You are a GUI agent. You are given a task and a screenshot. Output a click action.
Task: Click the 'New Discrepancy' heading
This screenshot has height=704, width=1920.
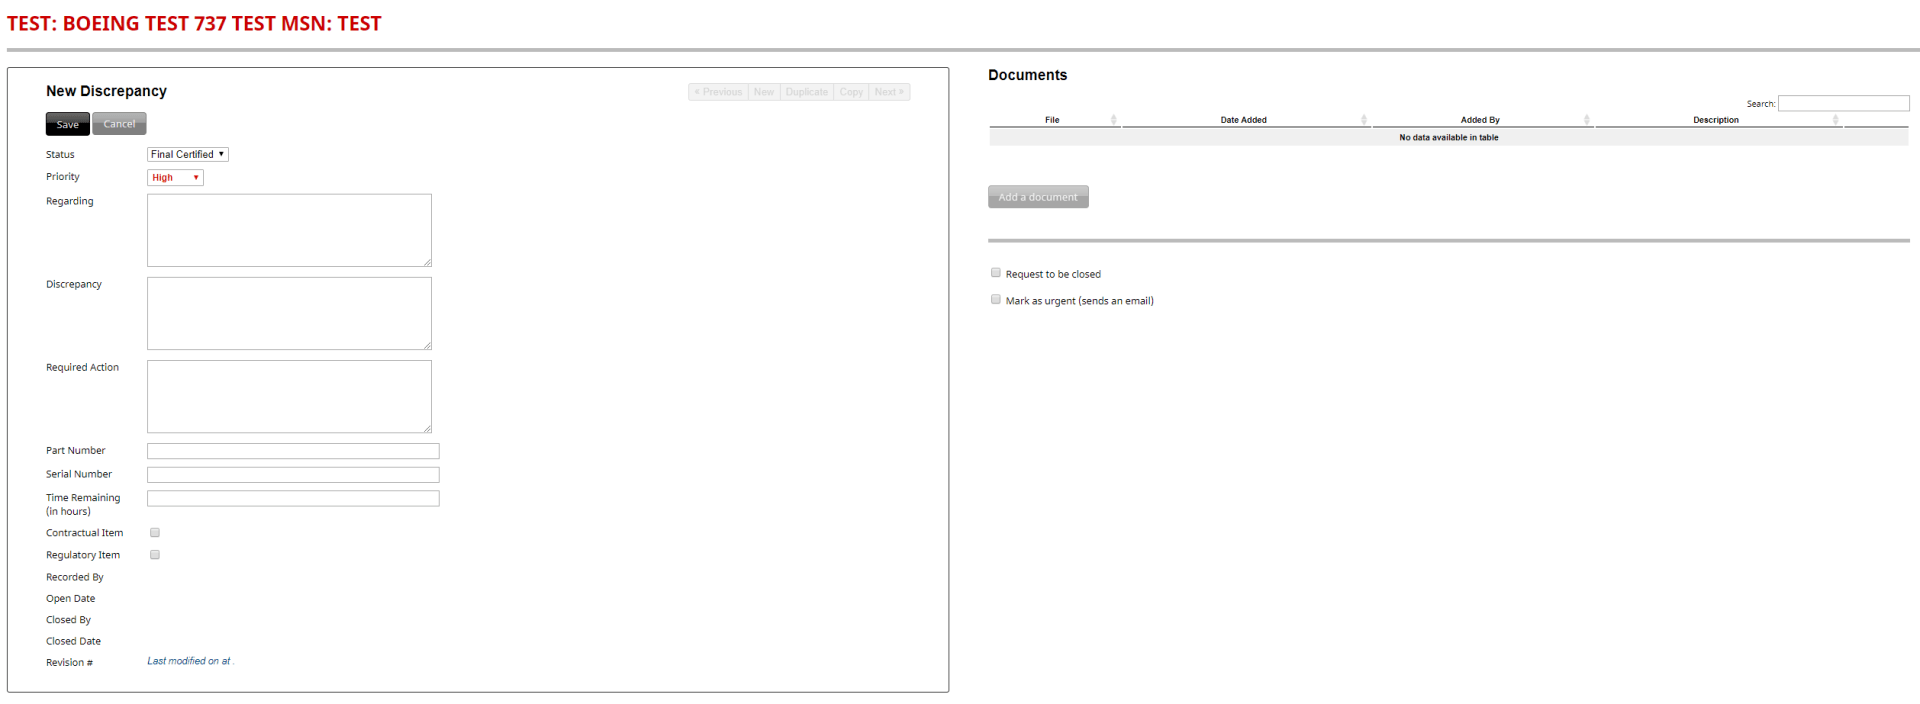(x=106, y=91)
